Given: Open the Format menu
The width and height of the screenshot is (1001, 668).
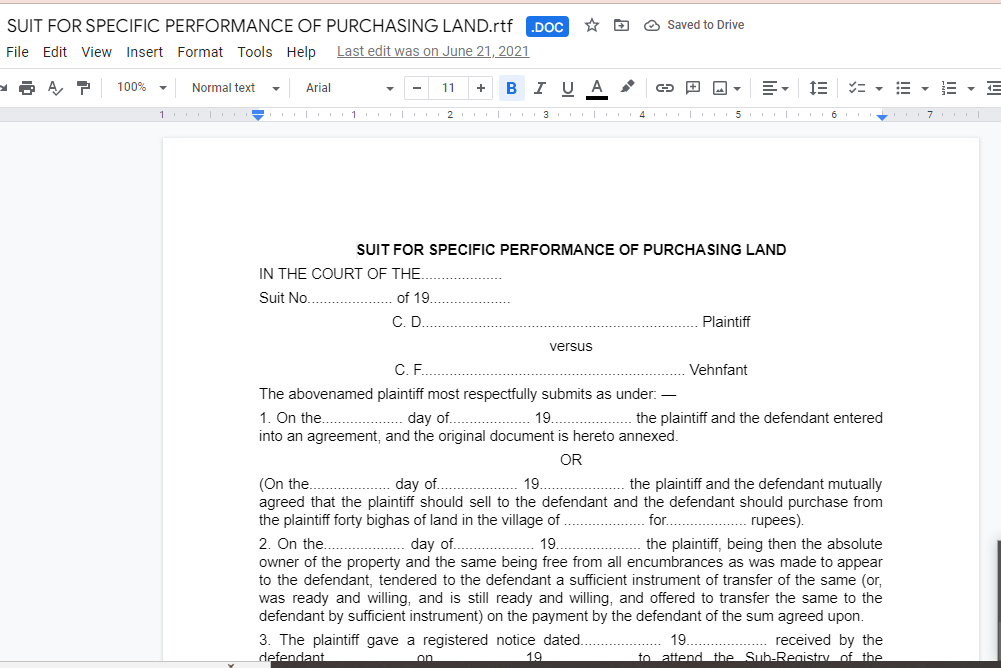Looking at the screenshot, I should tap(200, 52).
